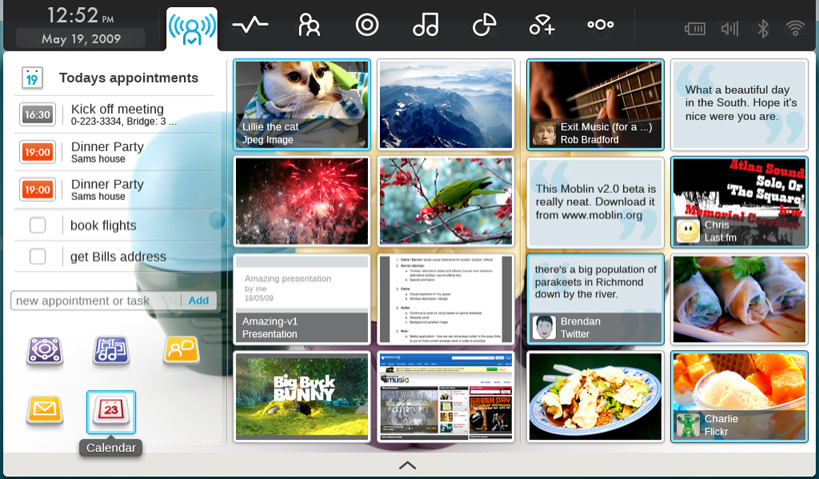
Task: Check off the 'get Bills address' task
Action: pyautogui.click(x=38, y=256)
